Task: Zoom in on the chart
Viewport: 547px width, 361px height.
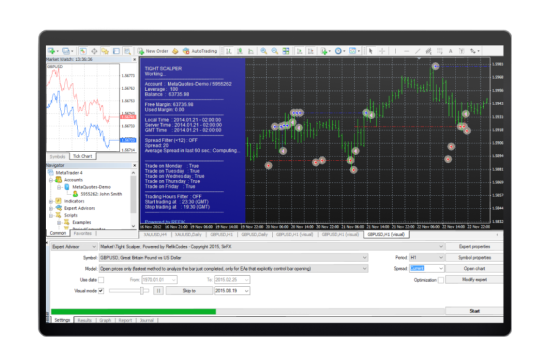Action: [264, 51]
